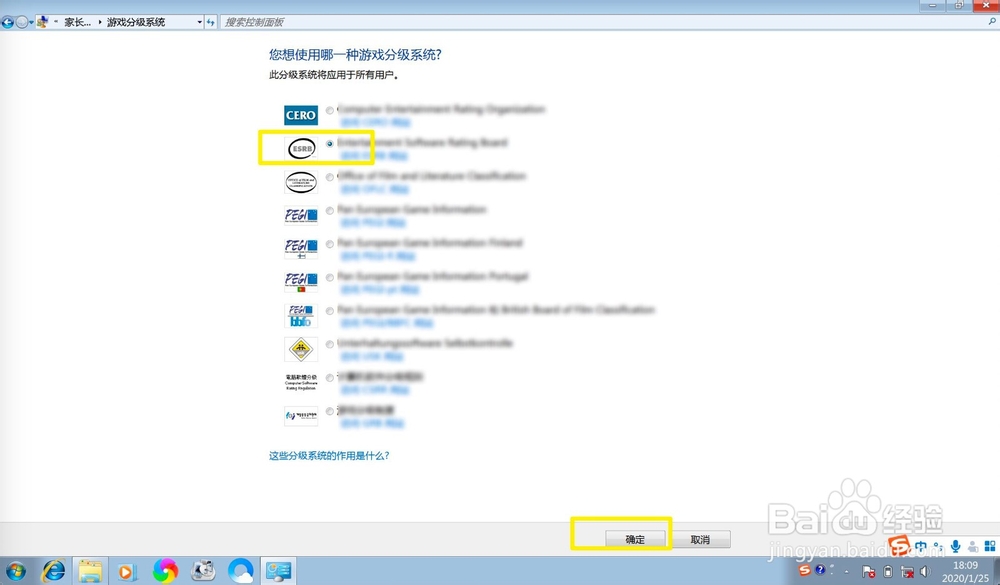Open Windows Explorer folder from taskbar
The height and width of the screenshot is (585, 1000).
tap(91, 571)
